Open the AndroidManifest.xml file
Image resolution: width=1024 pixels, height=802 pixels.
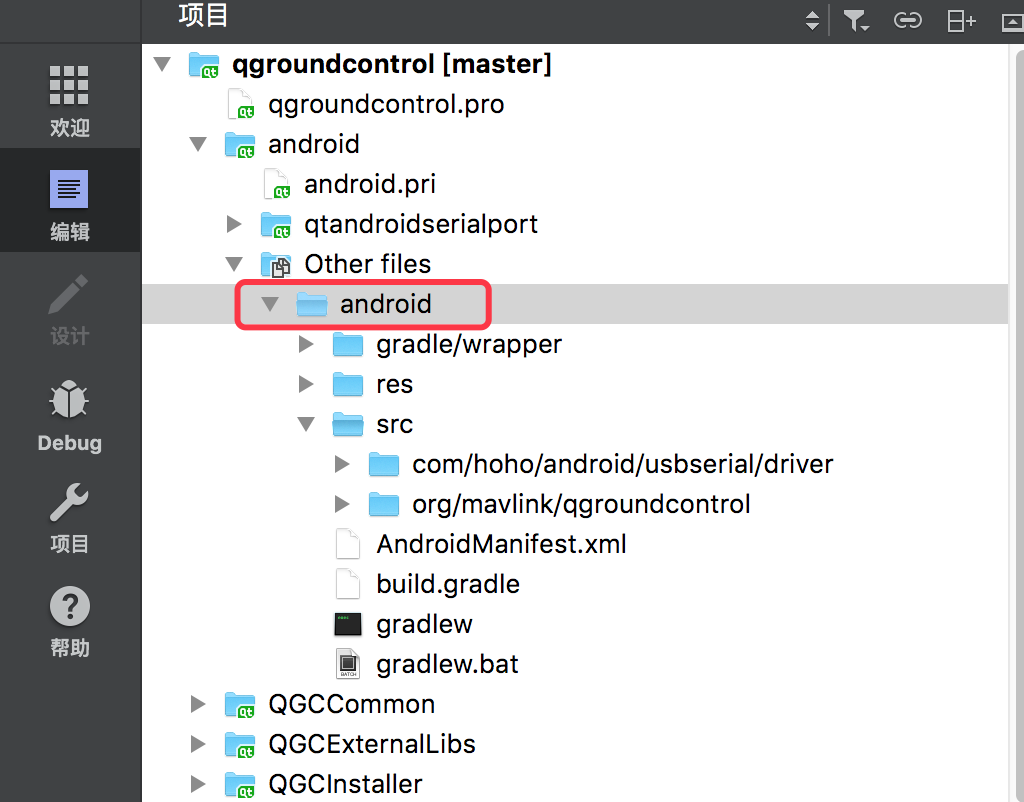501,544
